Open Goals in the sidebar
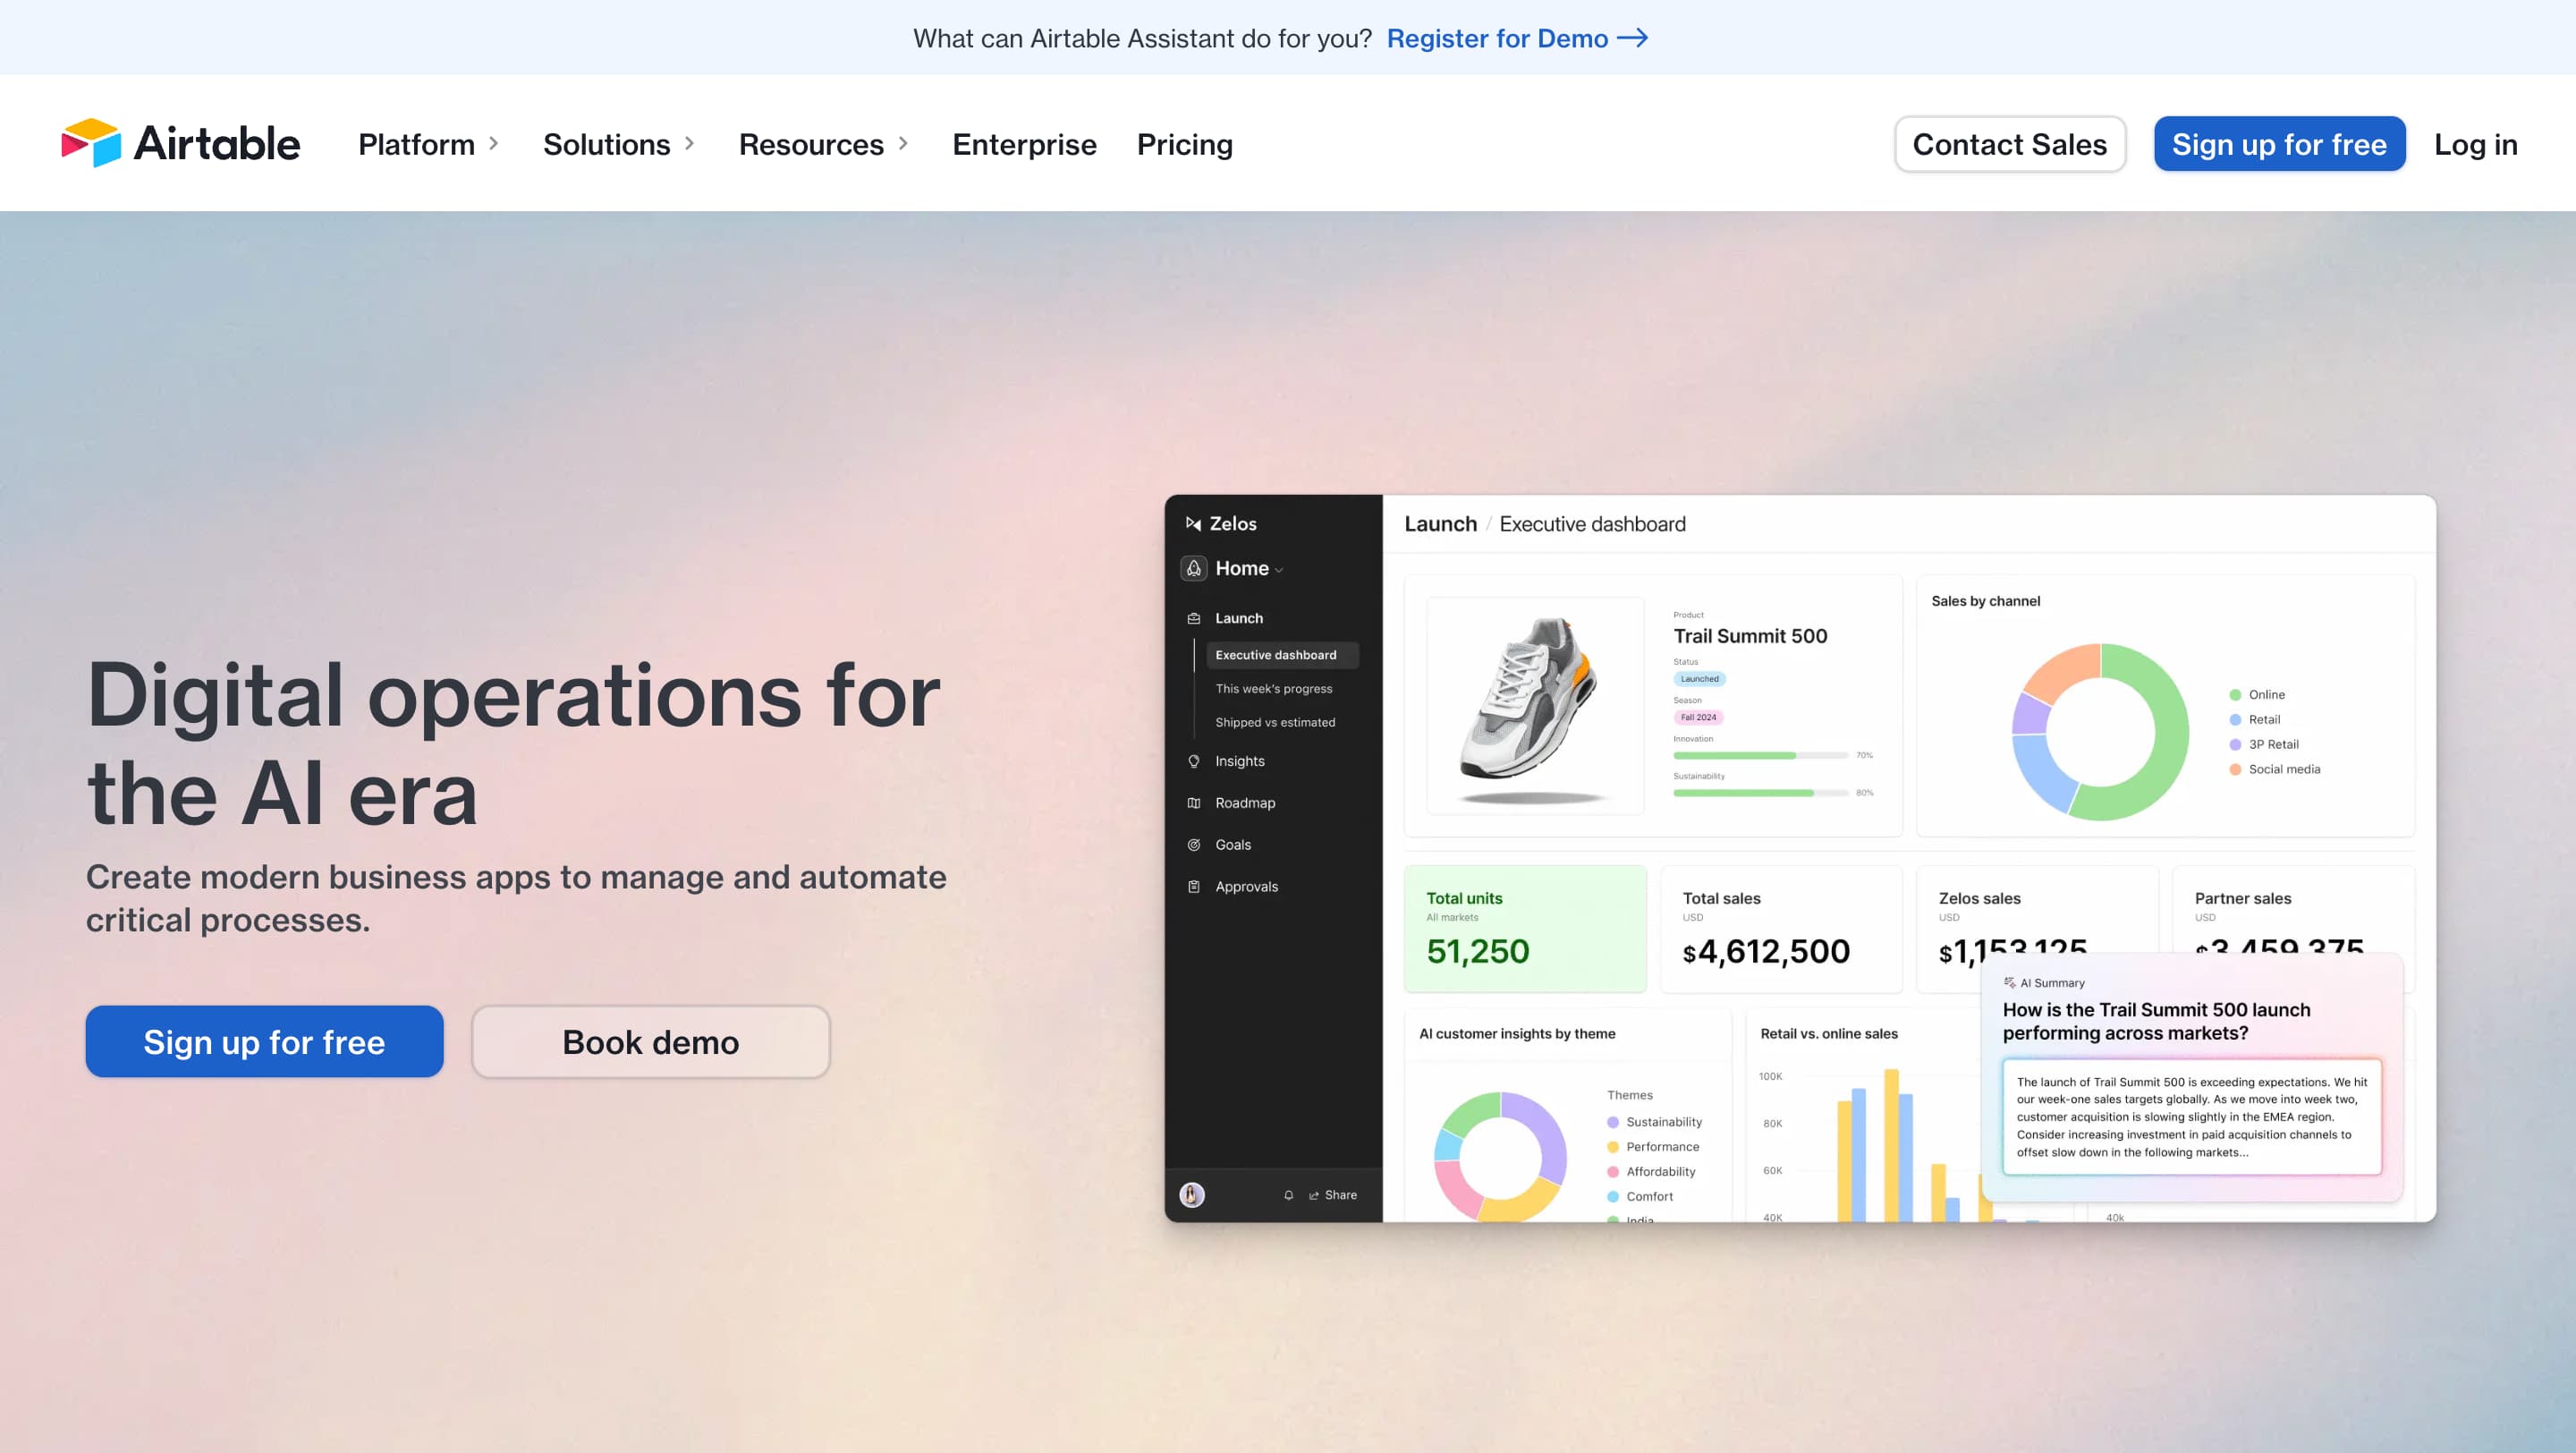This screenshot has width=2576, height=1453. [x=1233, y=845]
